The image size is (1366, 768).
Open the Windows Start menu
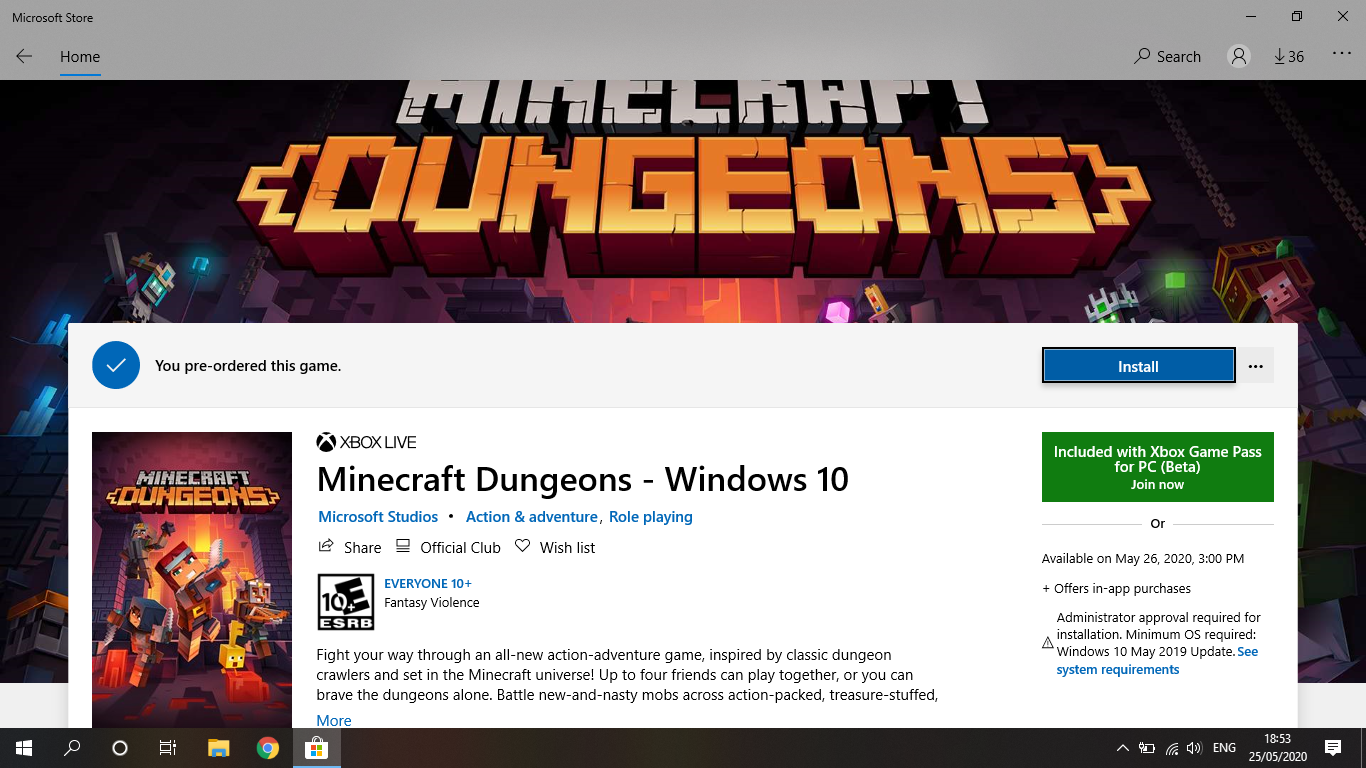24,748
